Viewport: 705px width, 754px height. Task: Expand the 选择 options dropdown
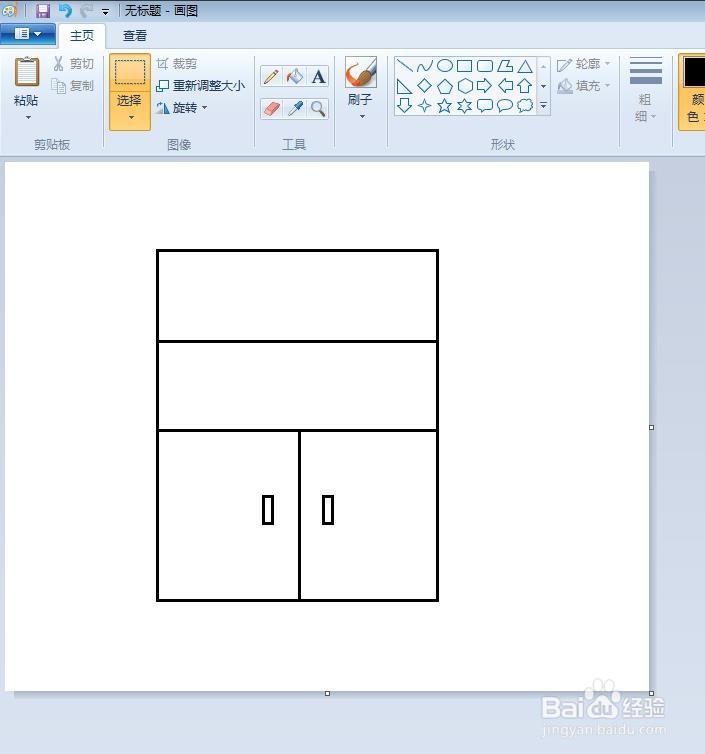[x=130, y=117]
